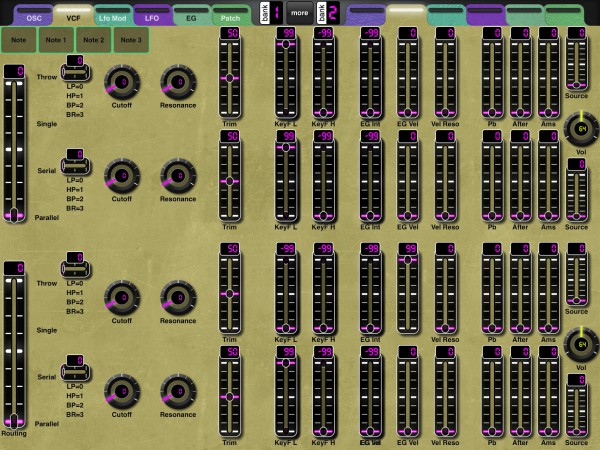Click the KeyF L slider handle in the third row

click(286, 328)
